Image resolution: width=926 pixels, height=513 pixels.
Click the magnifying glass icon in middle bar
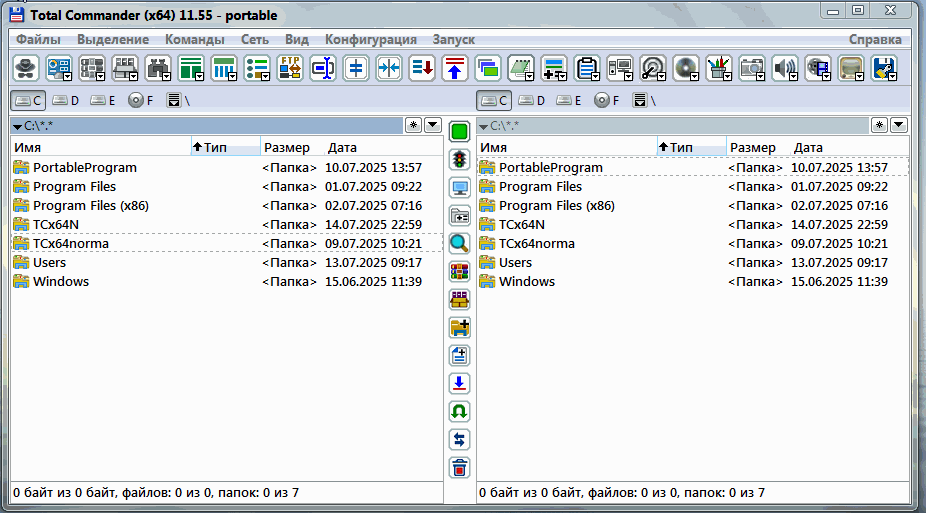[459, 243]
